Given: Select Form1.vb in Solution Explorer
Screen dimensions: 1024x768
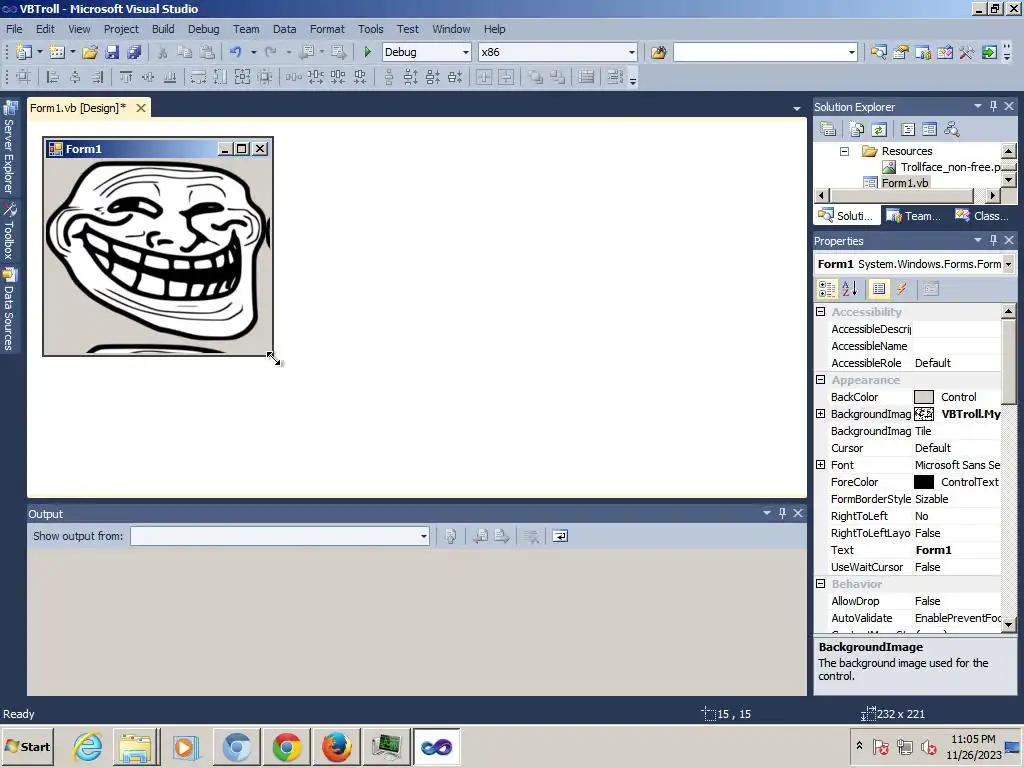Looking at the screenshot, I should pyautogui.click(x=904, y=183).
